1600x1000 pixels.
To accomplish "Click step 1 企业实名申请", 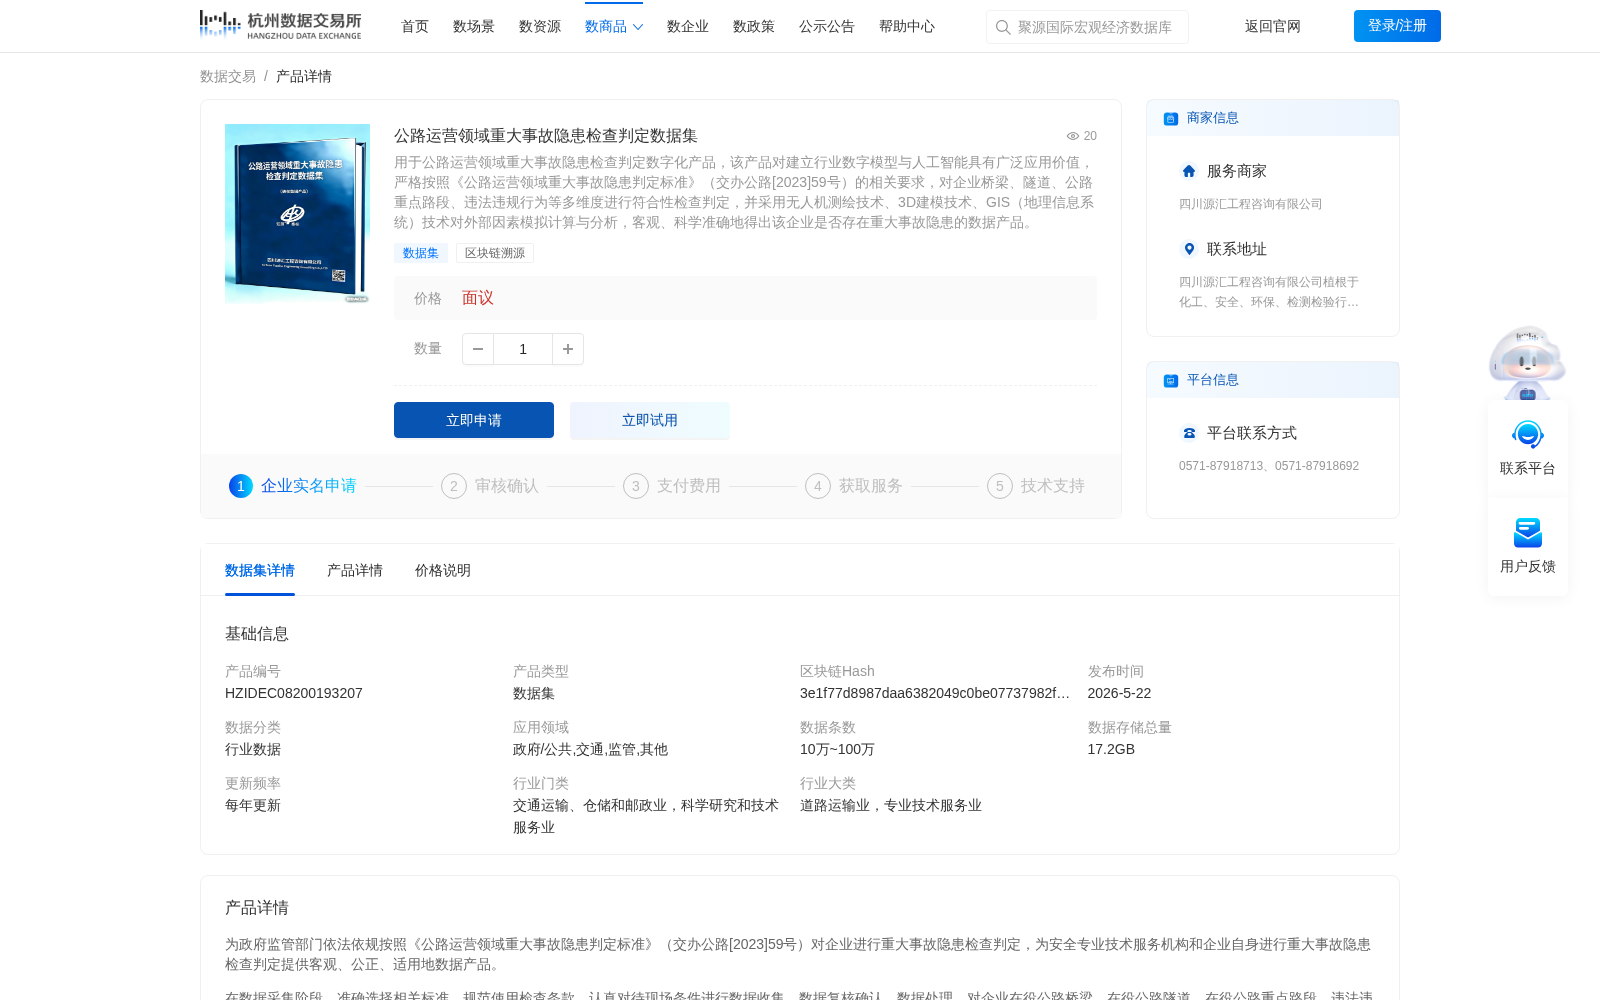I will (293, 486).
